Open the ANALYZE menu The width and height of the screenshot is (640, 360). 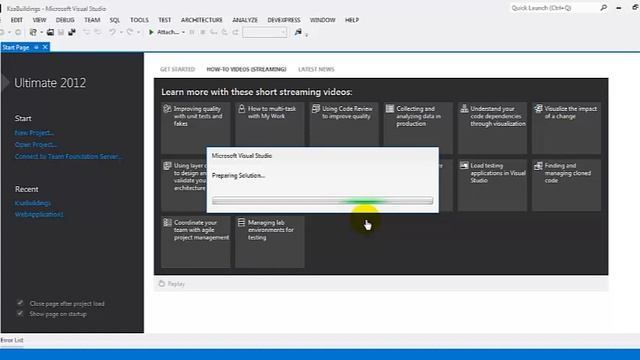pyautogui.click(x=245, y=20)
